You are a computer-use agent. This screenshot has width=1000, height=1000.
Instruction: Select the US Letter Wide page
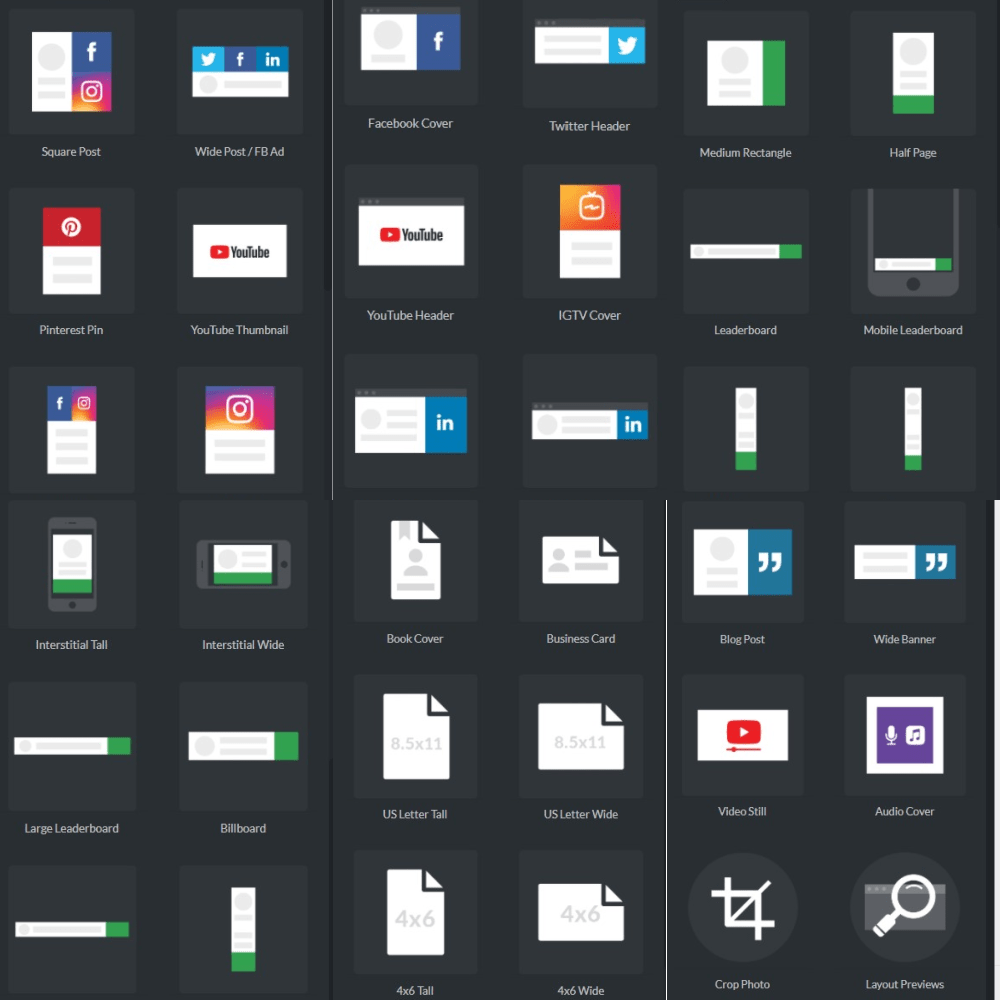tap(580, 736)
